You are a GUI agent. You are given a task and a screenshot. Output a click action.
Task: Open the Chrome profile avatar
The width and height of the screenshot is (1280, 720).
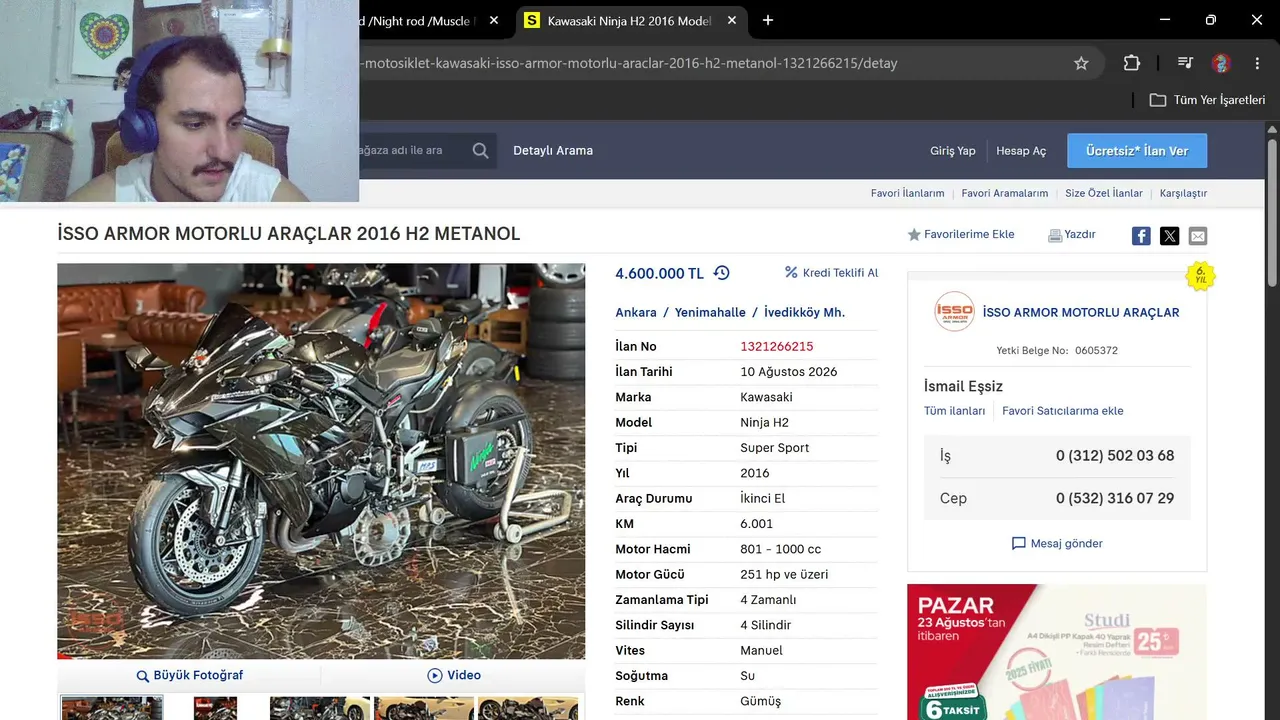coord(1221,63)
